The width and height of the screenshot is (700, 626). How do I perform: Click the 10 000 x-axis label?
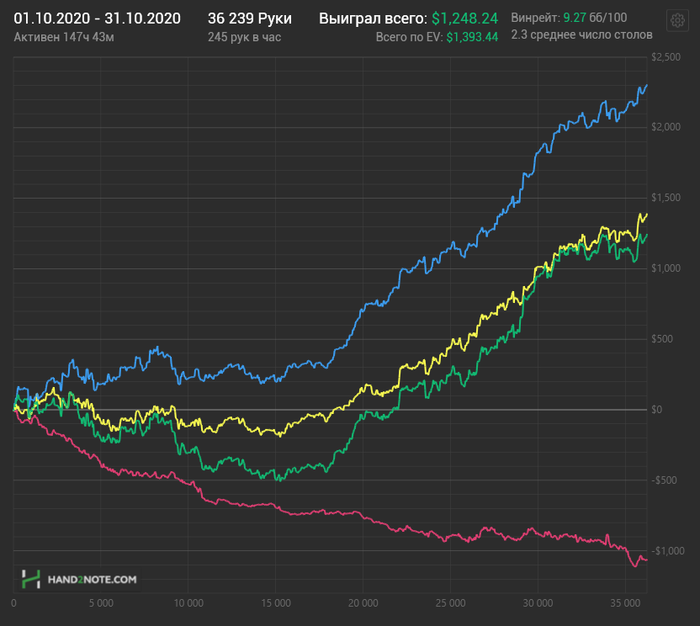(x=188, y=603)
